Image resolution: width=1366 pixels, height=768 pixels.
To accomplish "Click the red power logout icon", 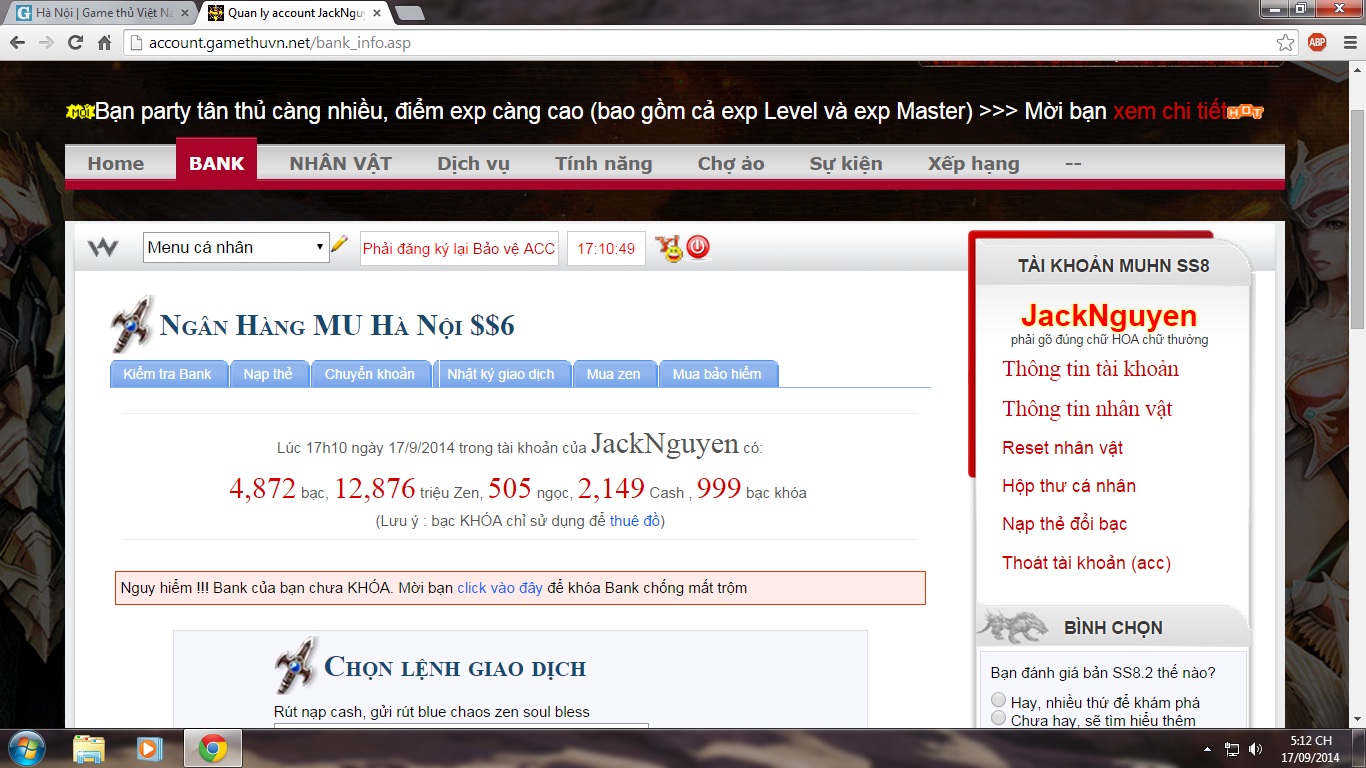I will click(x=698, y=247).
